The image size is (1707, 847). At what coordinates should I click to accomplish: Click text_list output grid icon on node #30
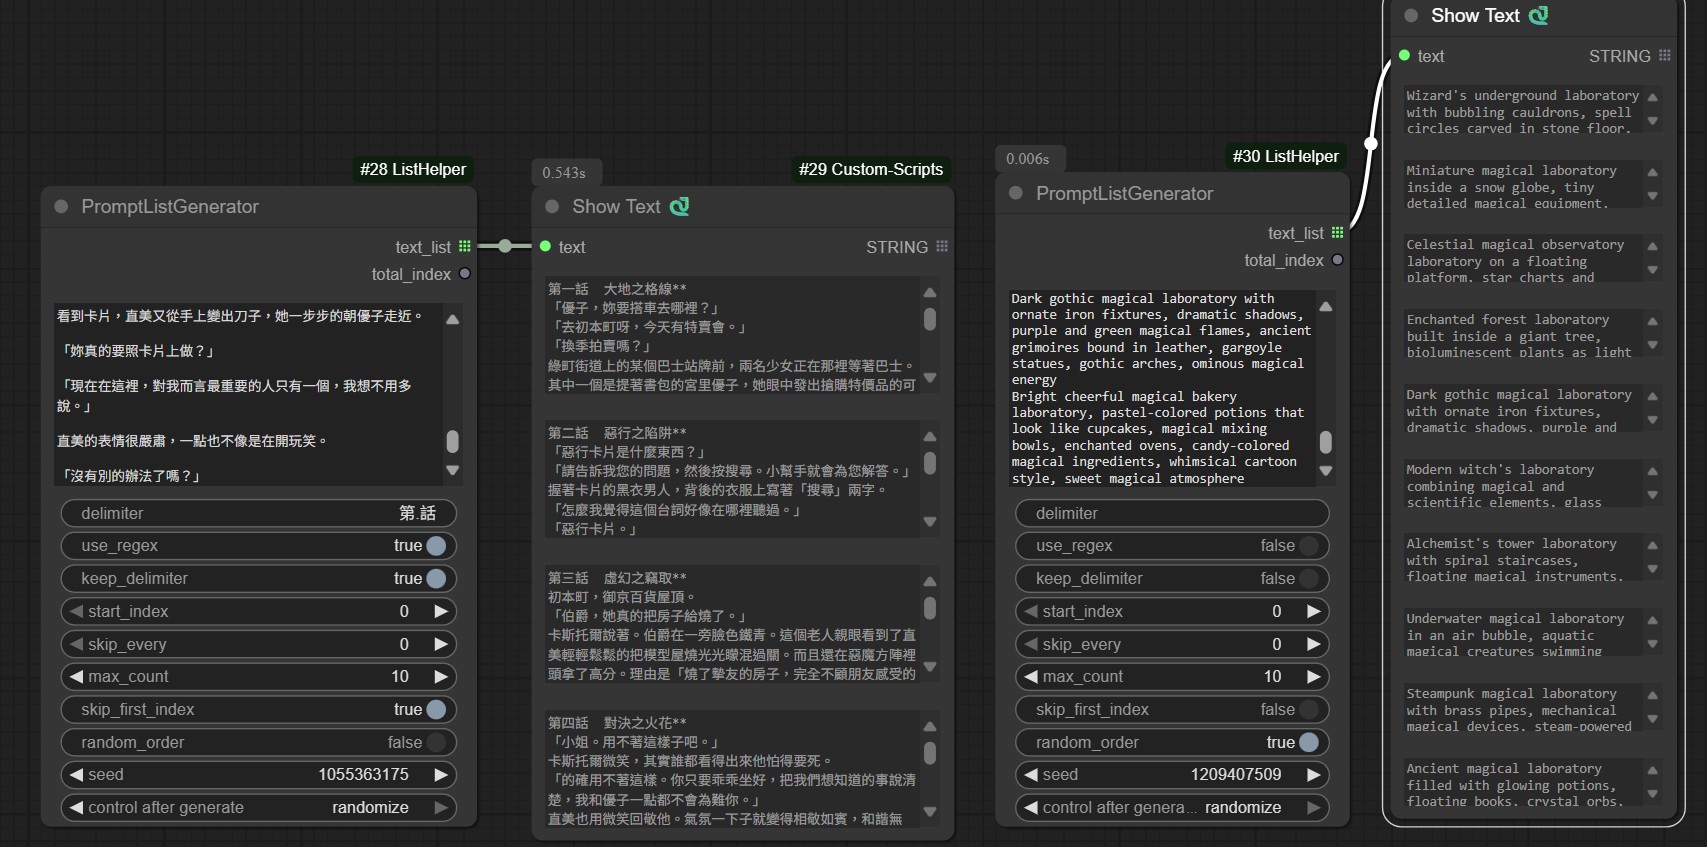tap(1338, 232)
